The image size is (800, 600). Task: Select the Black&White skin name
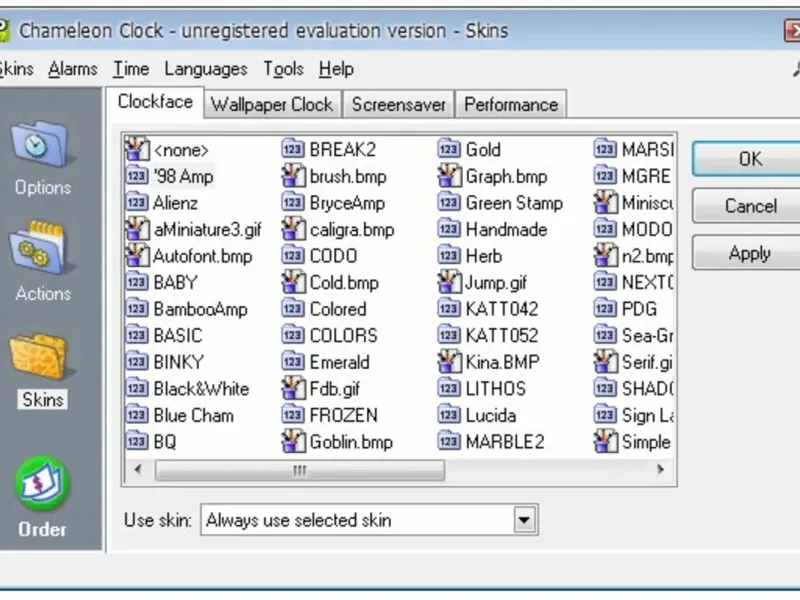(202, 388)
